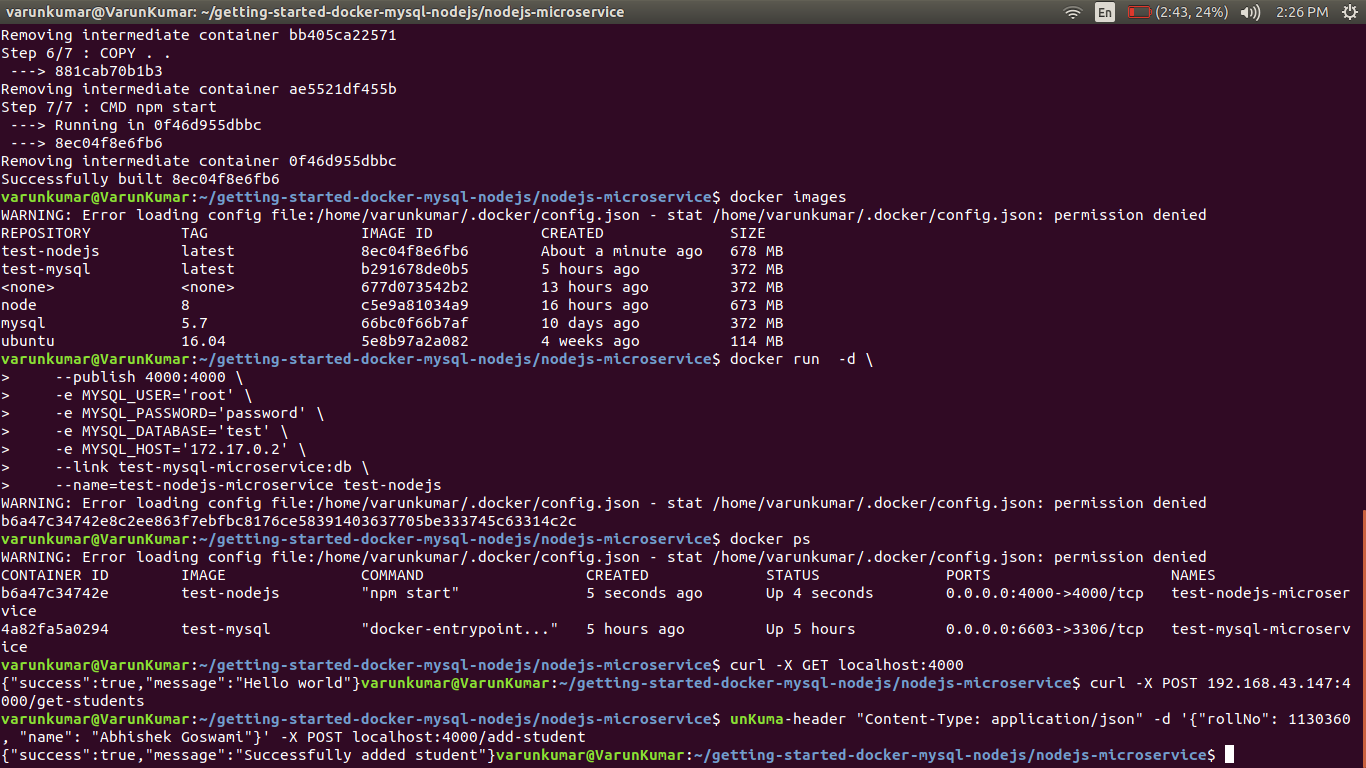1366x768 pixels.
Task: Click the battery text (2:43, 24%)
Action: click(1192, 12)
